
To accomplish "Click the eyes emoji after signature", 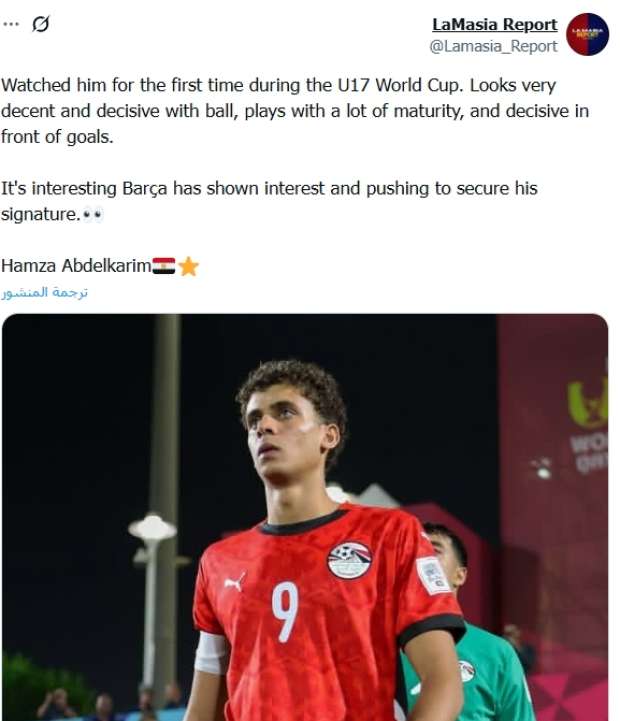I will coord(92,214).
